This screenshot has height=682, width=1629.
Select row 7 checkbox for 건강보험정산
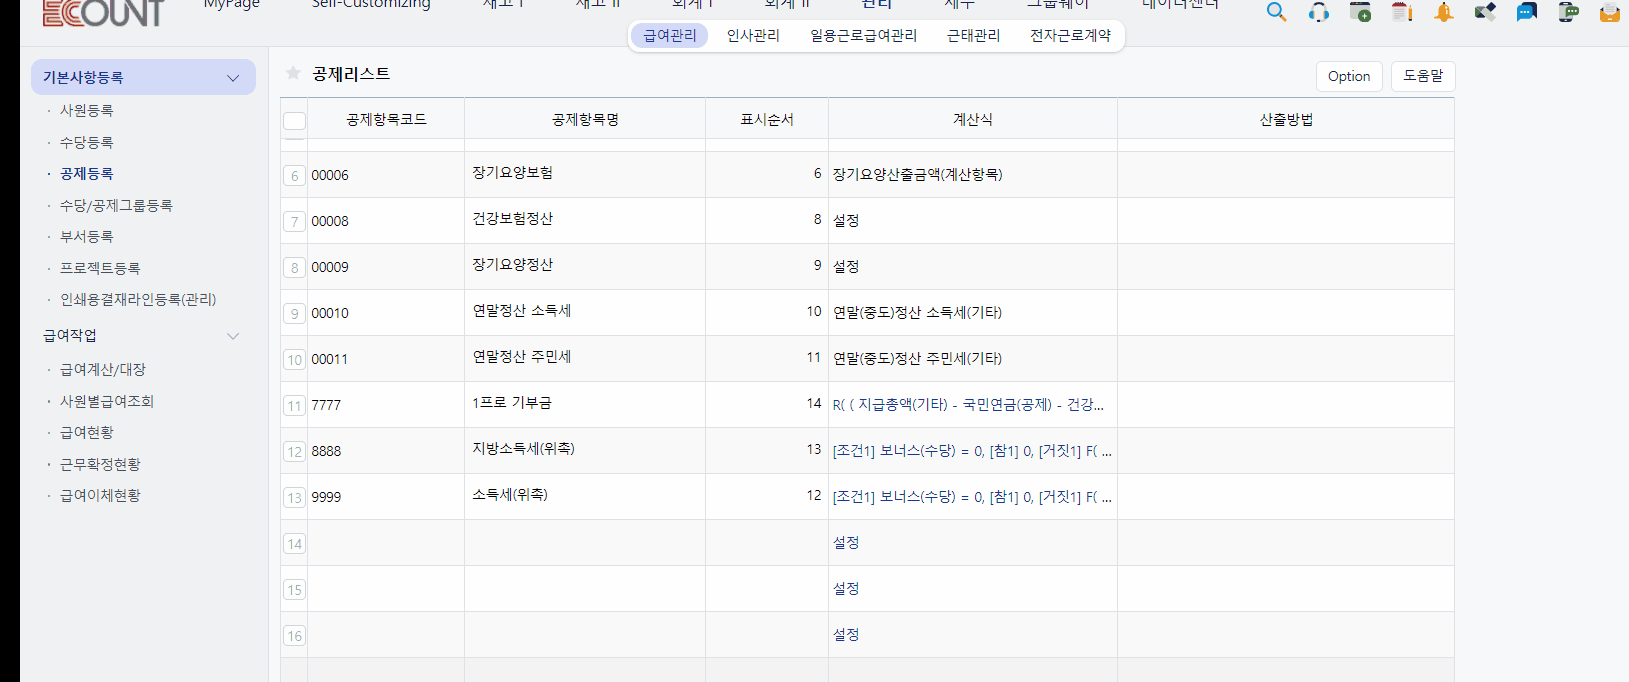click(x=294, y=222)
